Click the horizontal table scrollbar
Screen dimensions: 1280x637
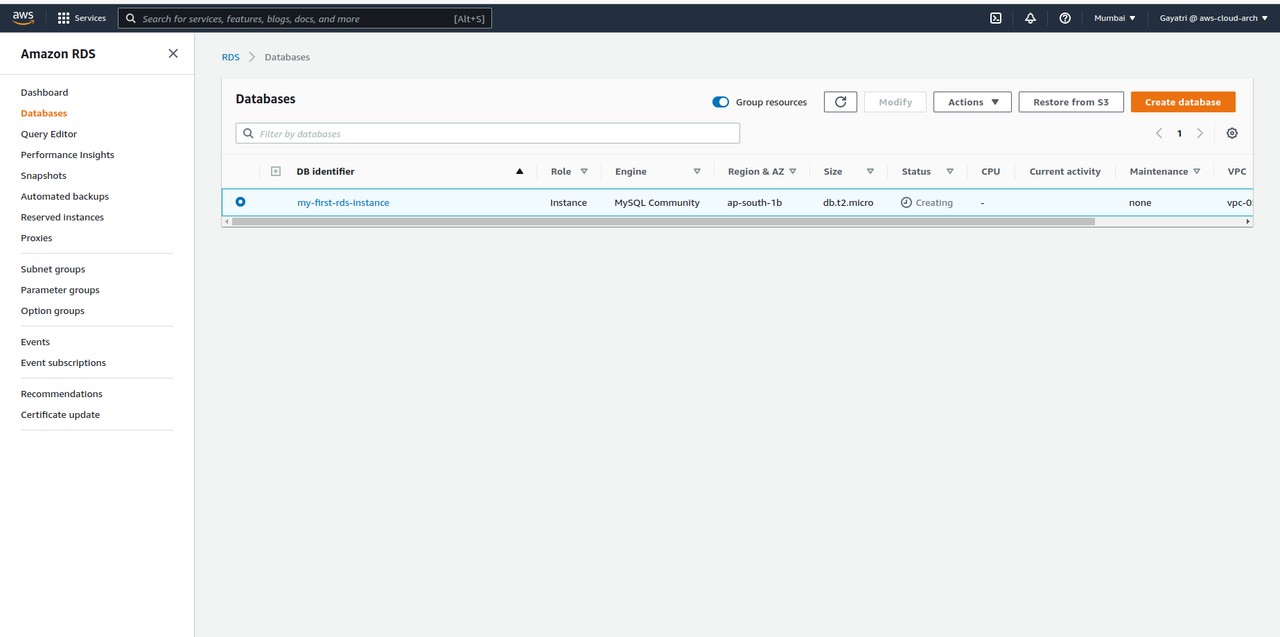coord(663,222)
